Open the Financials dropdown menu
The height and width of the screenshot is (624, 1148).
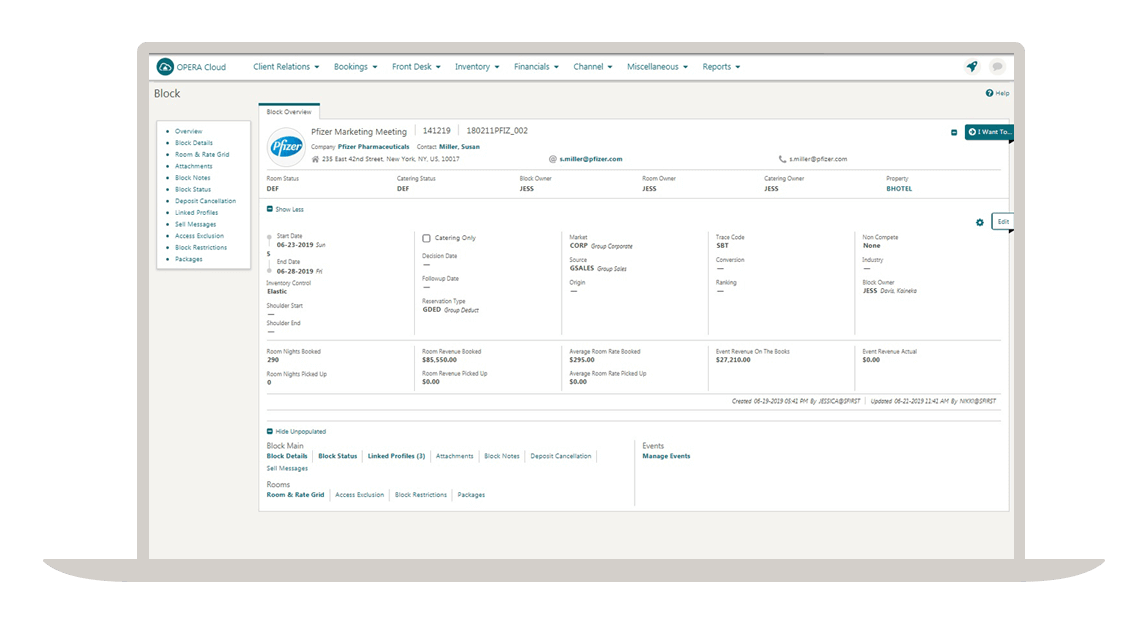coord(536,67)
